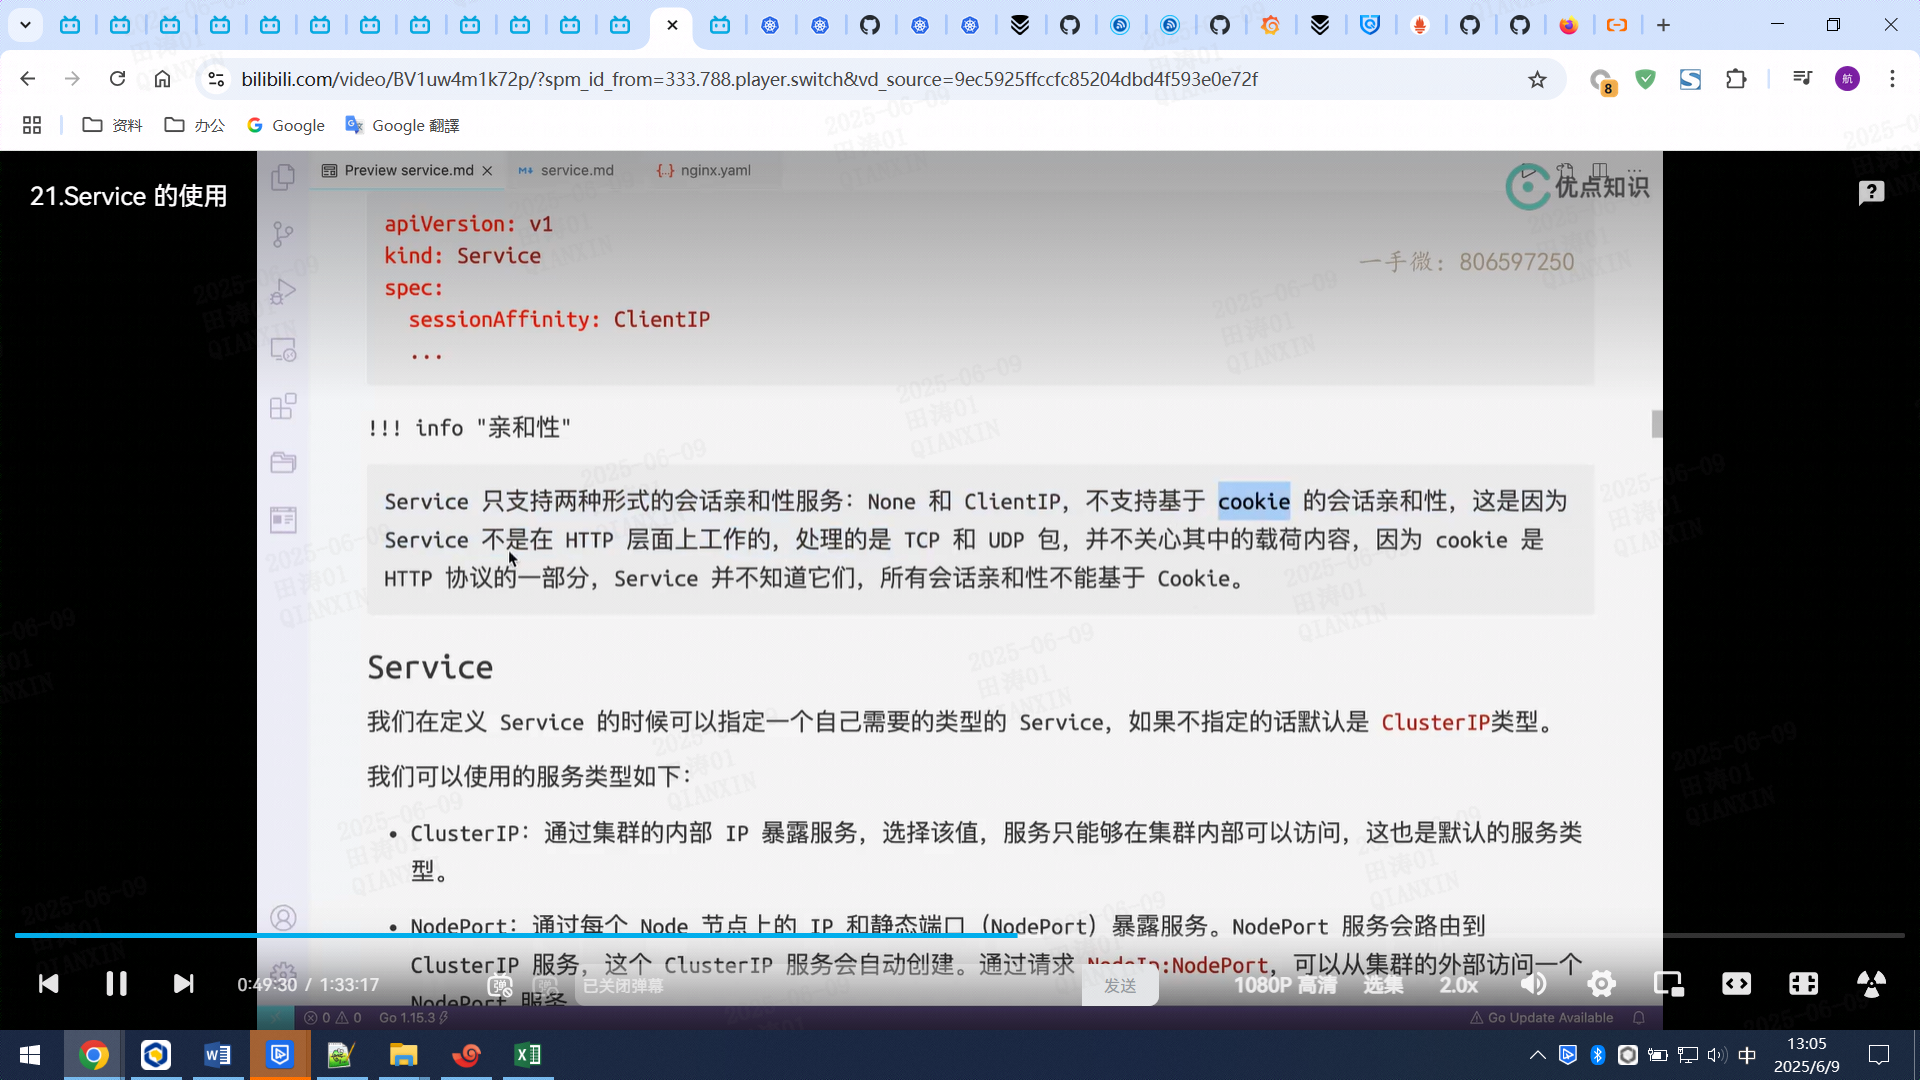Bookmark this page with star icon
The width and height of the screenshot is (1920, 1080).
point(1537,79)
